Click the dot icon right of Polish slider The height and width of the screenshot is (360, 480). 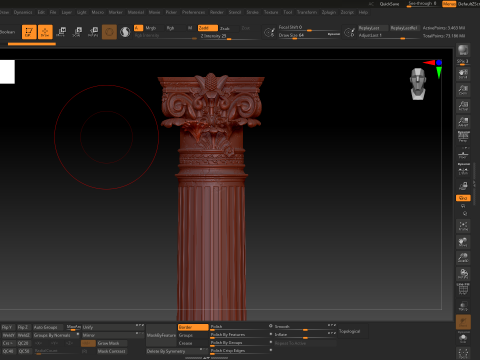tap(271, 326)
